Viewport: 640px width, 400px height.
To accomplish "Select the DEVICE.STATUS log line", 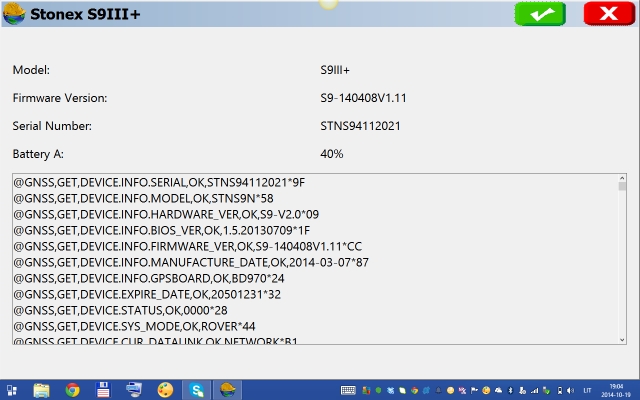I will pos(120,310).
